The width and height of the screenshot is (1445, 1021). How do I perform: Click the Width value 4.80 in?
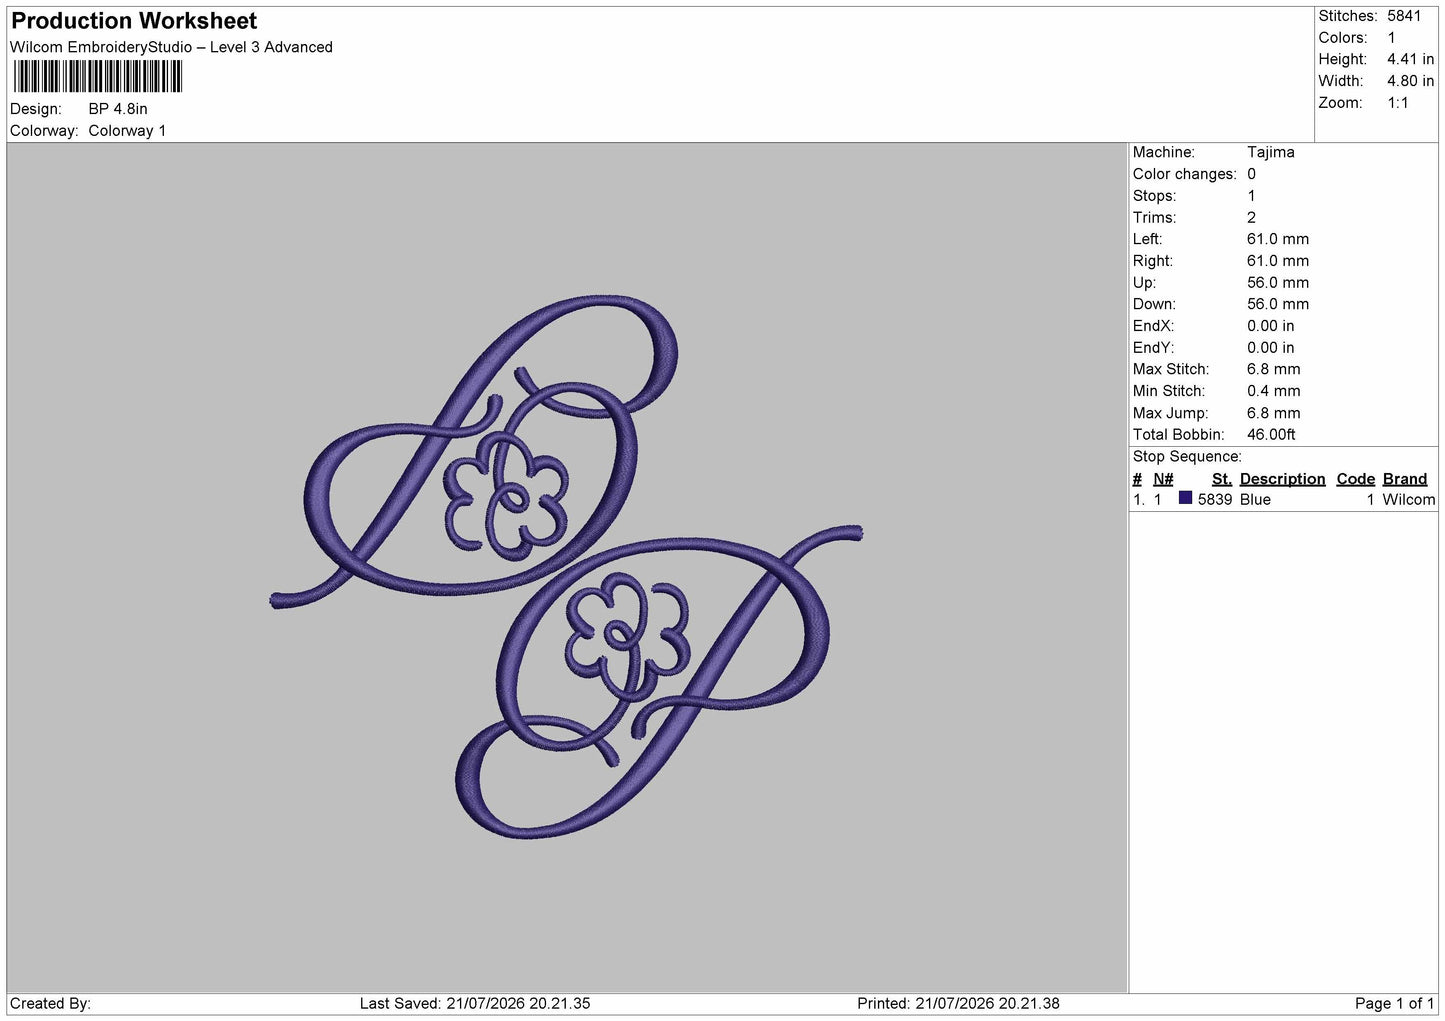pos(1410,81)
